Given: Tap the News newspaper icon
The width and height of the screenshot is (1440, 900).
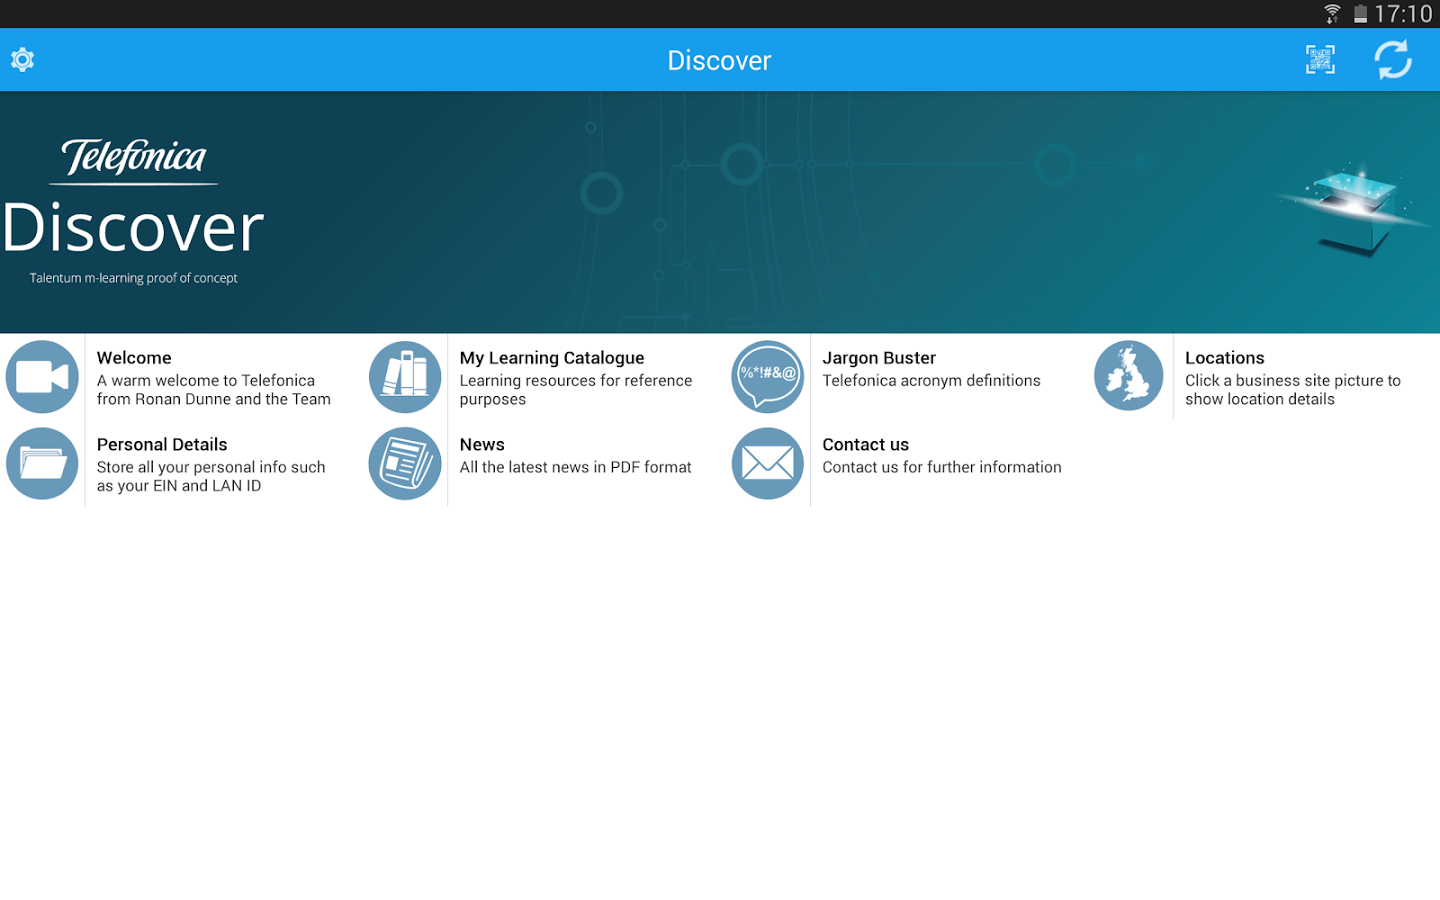Looking at the screenshot, I should [405, 464].
